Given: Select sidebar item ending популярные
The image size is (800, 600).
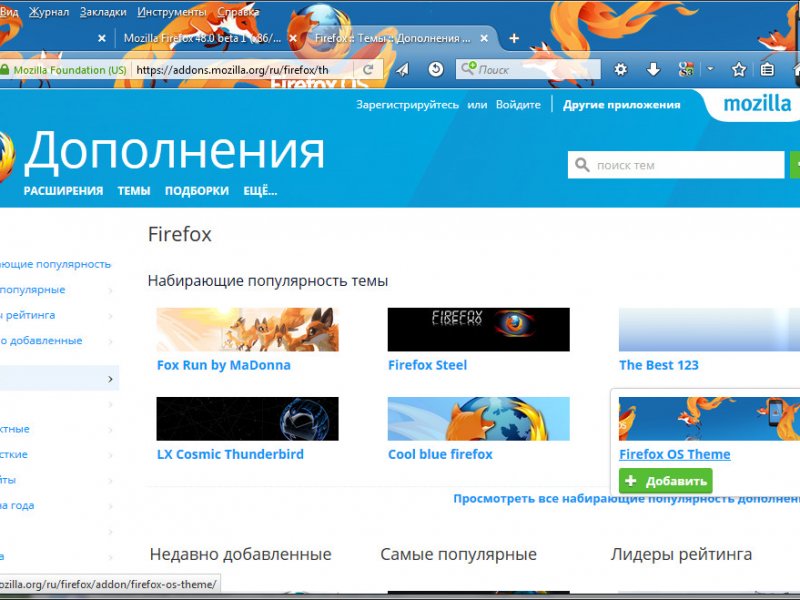Looking at the screenshot, I should [x=33, y=290].
